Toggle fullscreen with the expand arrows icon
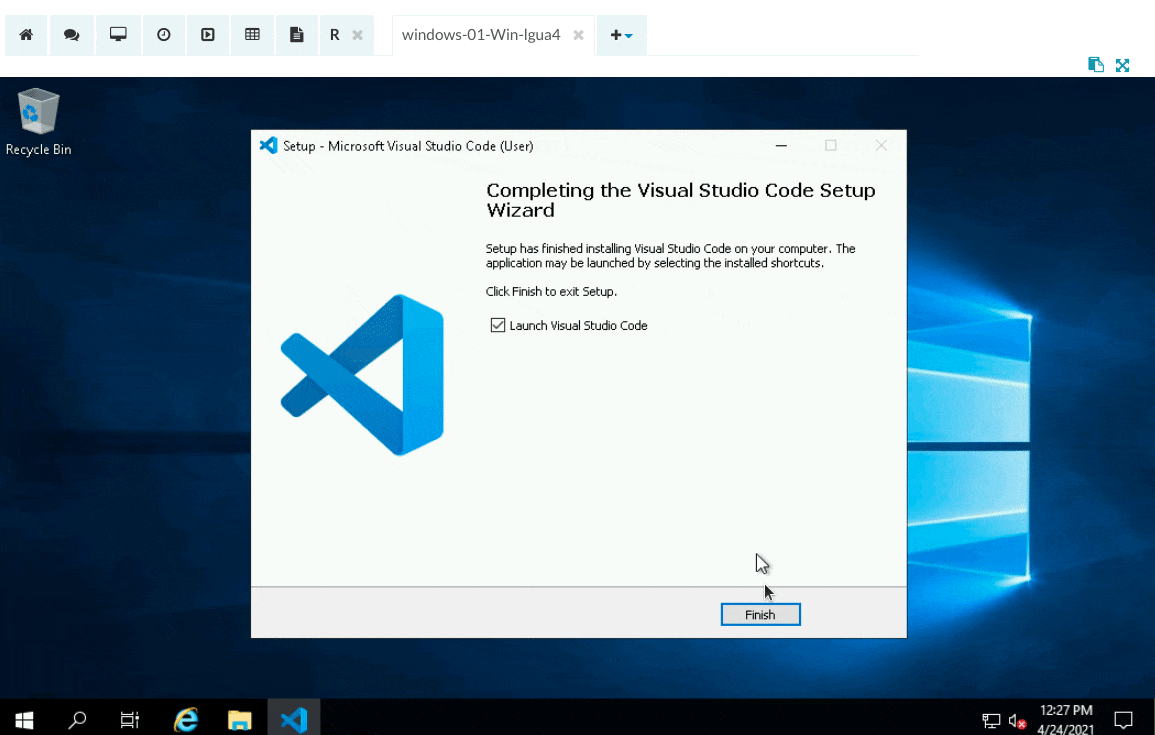This screenshot has height=735, width=1155. pyautogui.click(x=1122, y=65)
